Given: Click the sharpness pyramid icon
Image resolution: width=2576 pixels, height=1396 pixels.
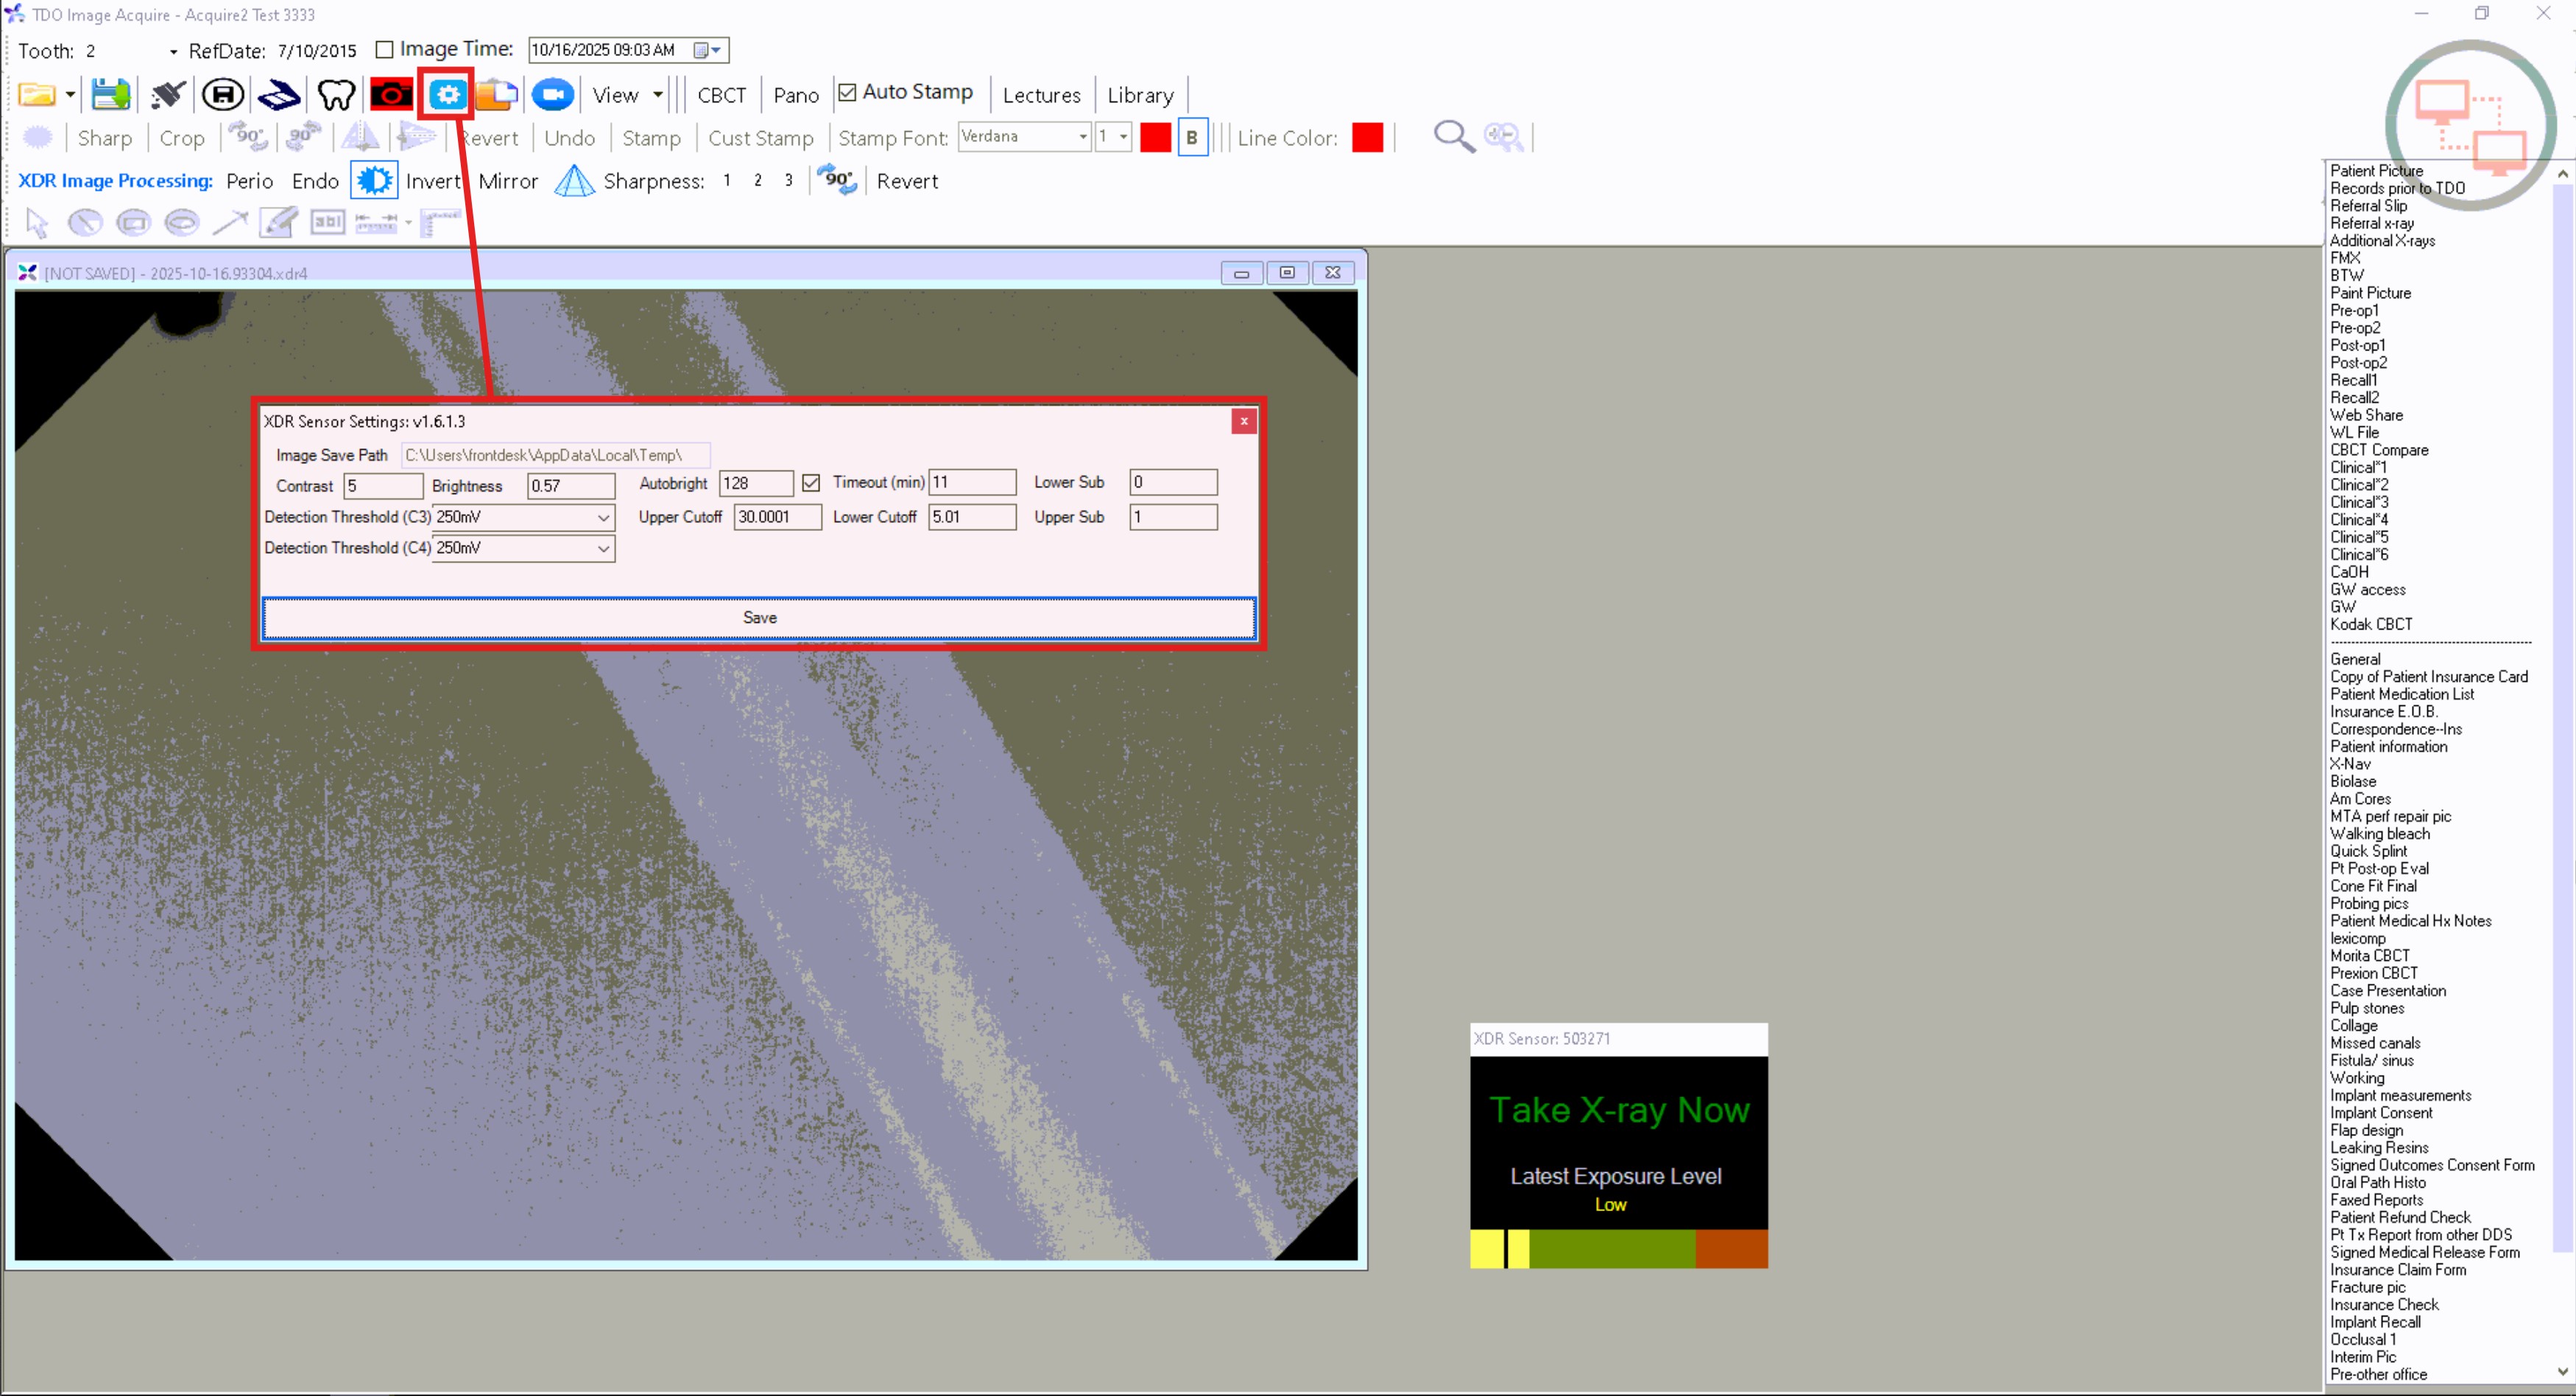Looking at the screenshot, I should (x=574, y=181).
